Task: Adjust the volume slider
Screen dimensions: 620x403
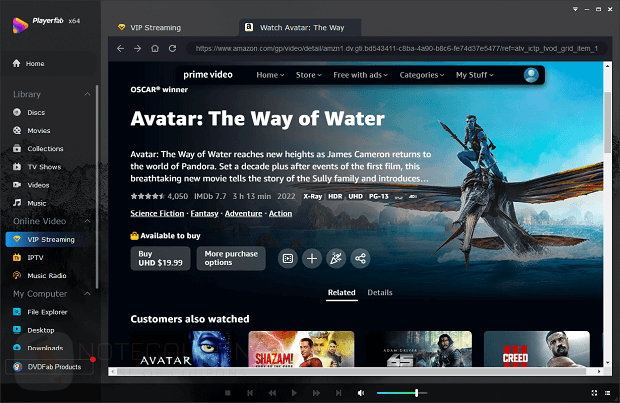Action: tap(402, 393)
